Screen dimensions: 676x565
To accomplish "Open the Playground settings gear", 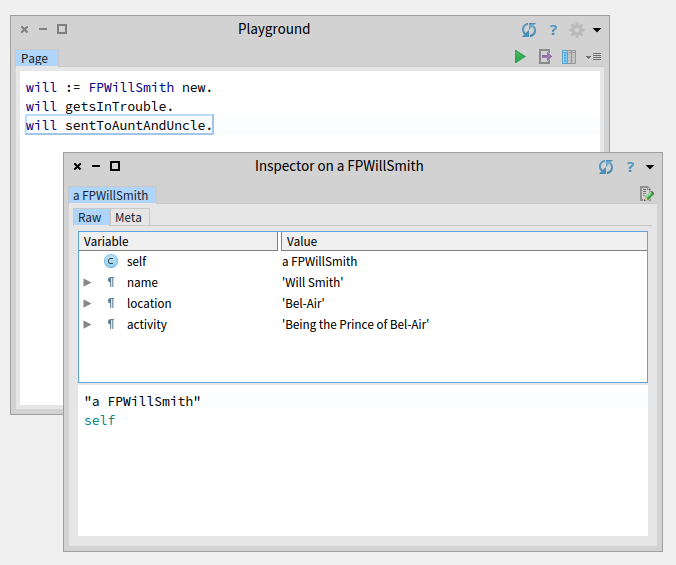I will pyautogui.click(x=576, y=30).
